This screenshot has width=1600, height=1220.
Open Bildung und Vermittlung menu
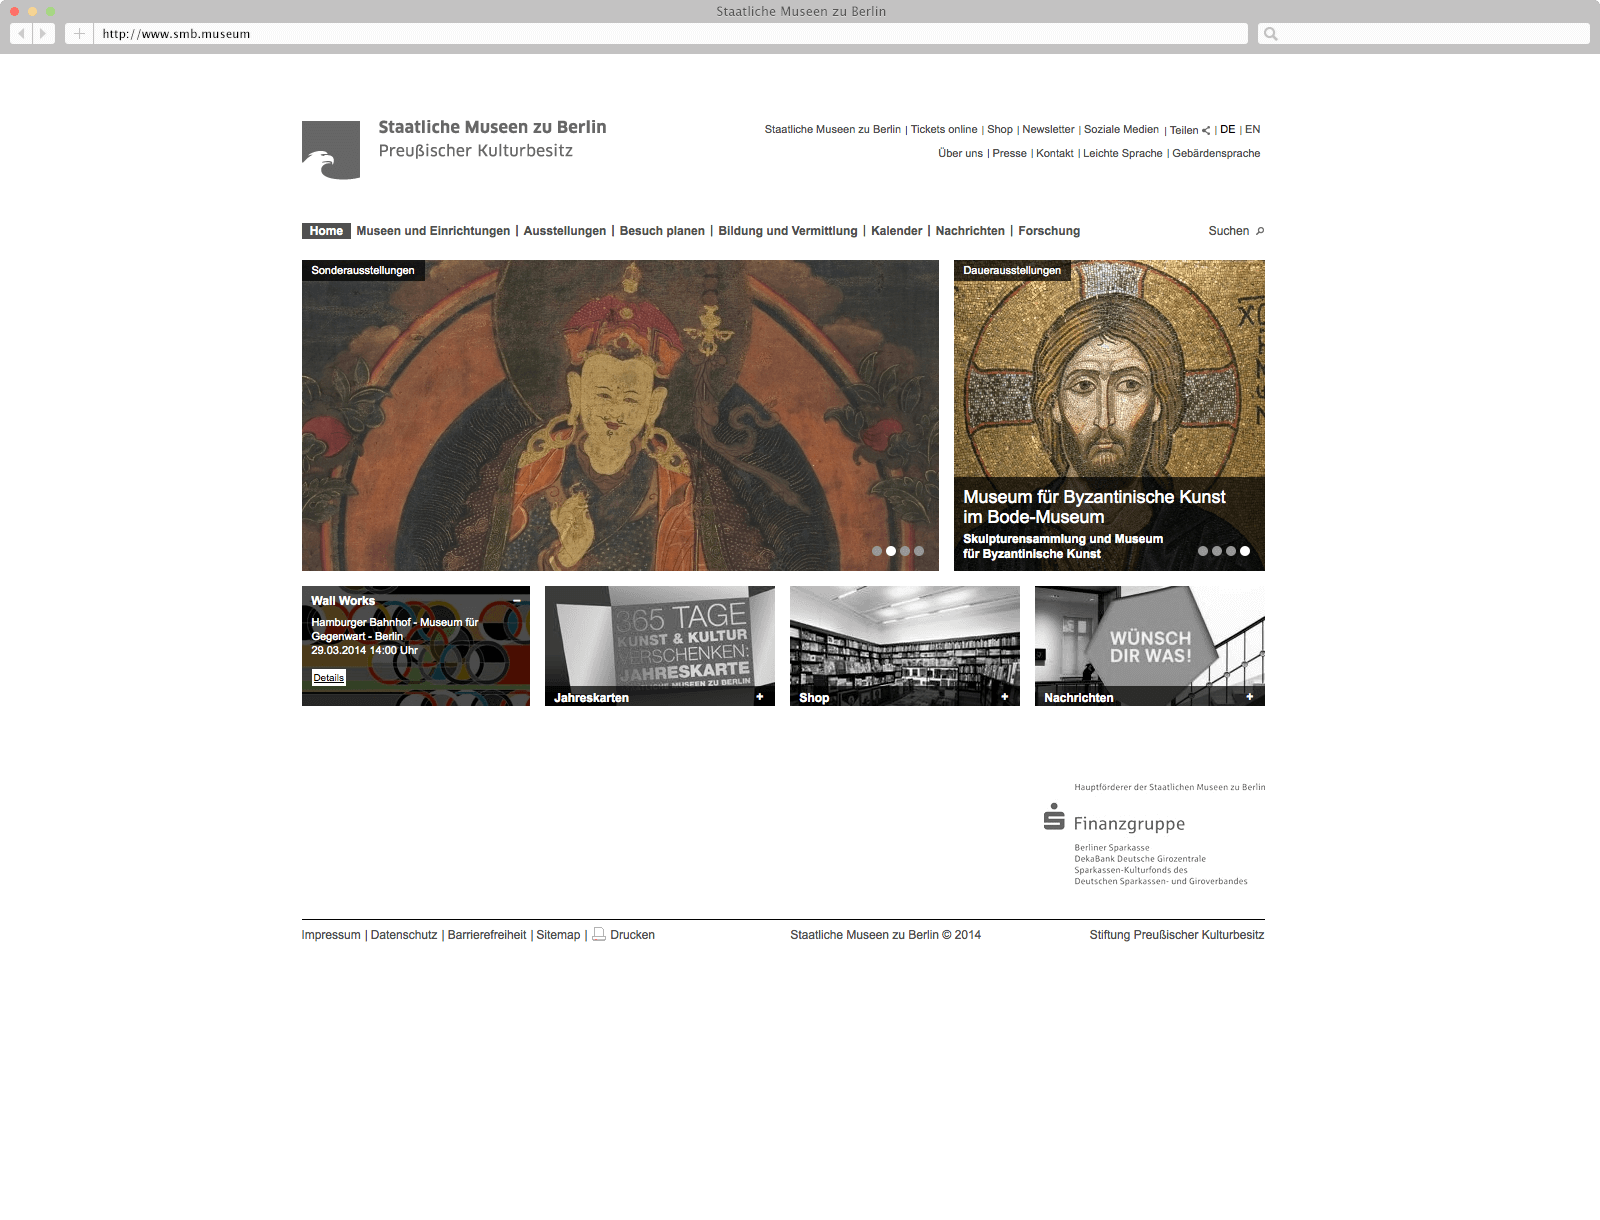point(788,231)
